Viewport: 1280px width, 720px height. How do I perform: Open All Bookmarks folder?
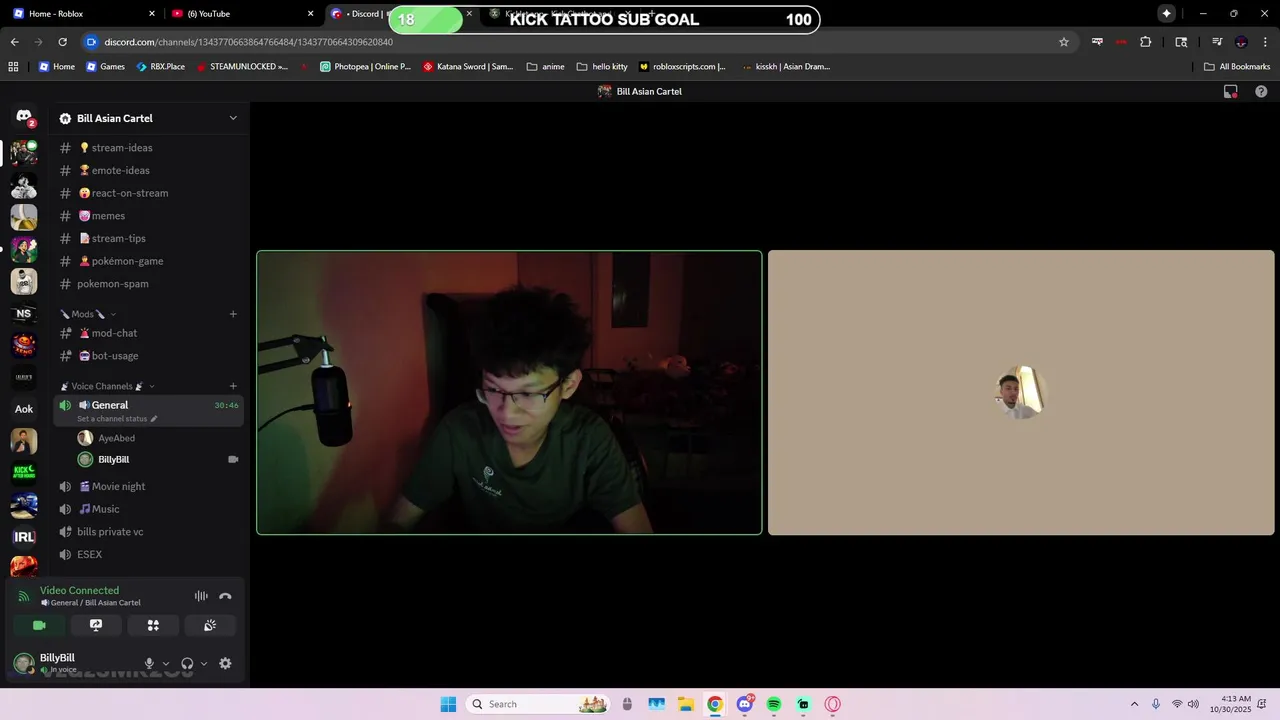(1237, 67)
